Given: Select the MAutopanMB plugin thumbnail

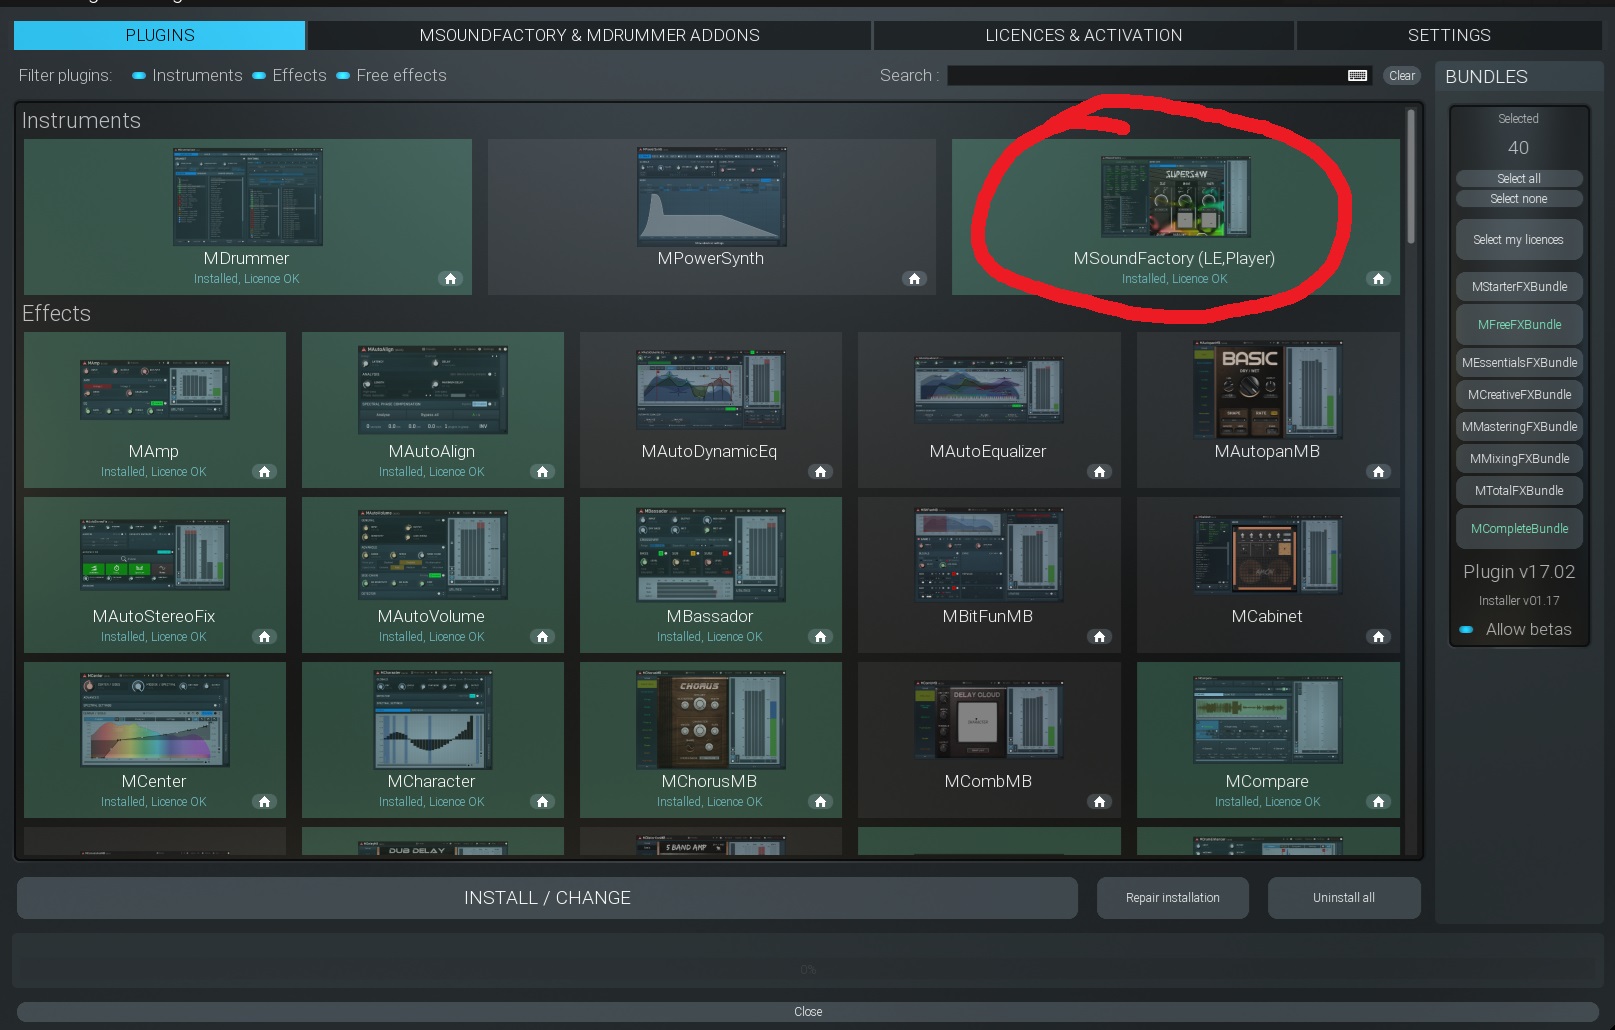Looking at the screenshot, I should point(1267,390).
